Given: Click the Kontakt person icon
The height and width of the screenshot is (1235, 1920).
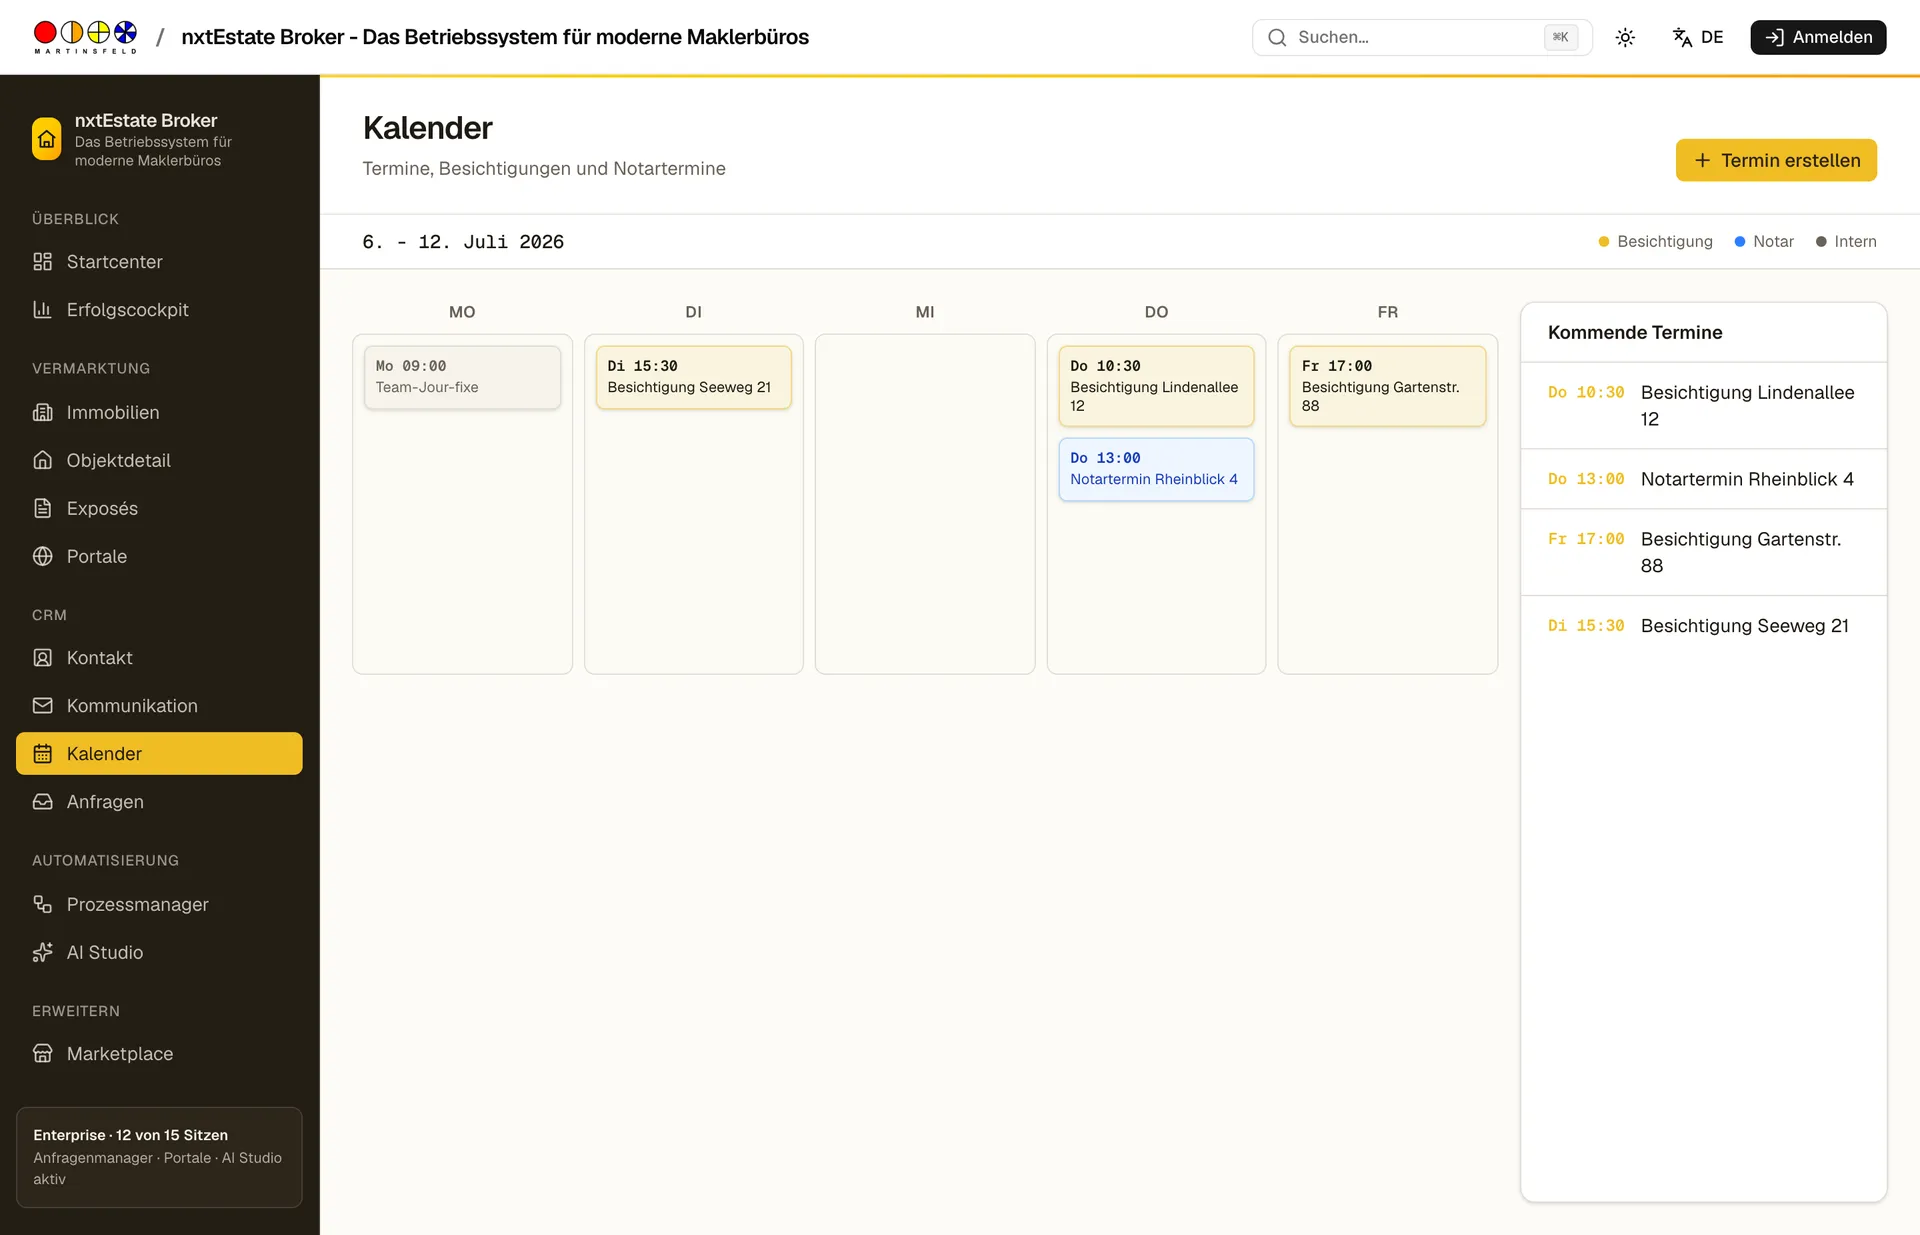Looking at the screenshot, I should click(x=42, y=658).
